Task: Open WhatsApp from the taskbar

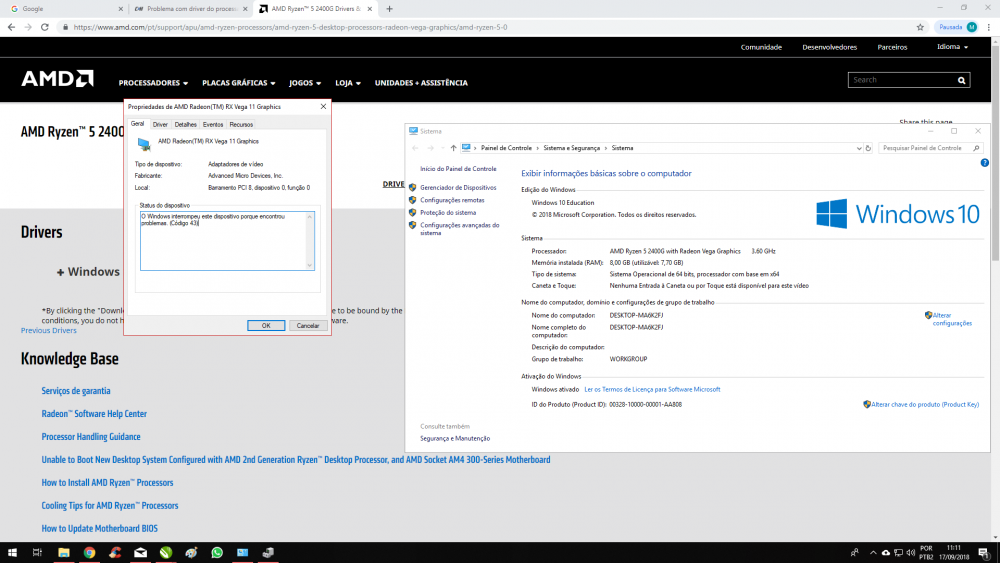Action: coord(217,553)
